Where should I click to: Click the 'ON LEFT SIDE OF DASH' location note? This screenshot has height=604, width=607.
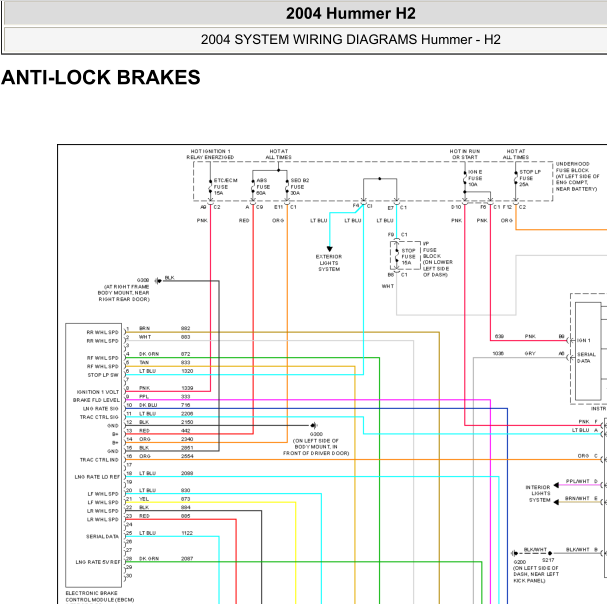tap(536, 574)
